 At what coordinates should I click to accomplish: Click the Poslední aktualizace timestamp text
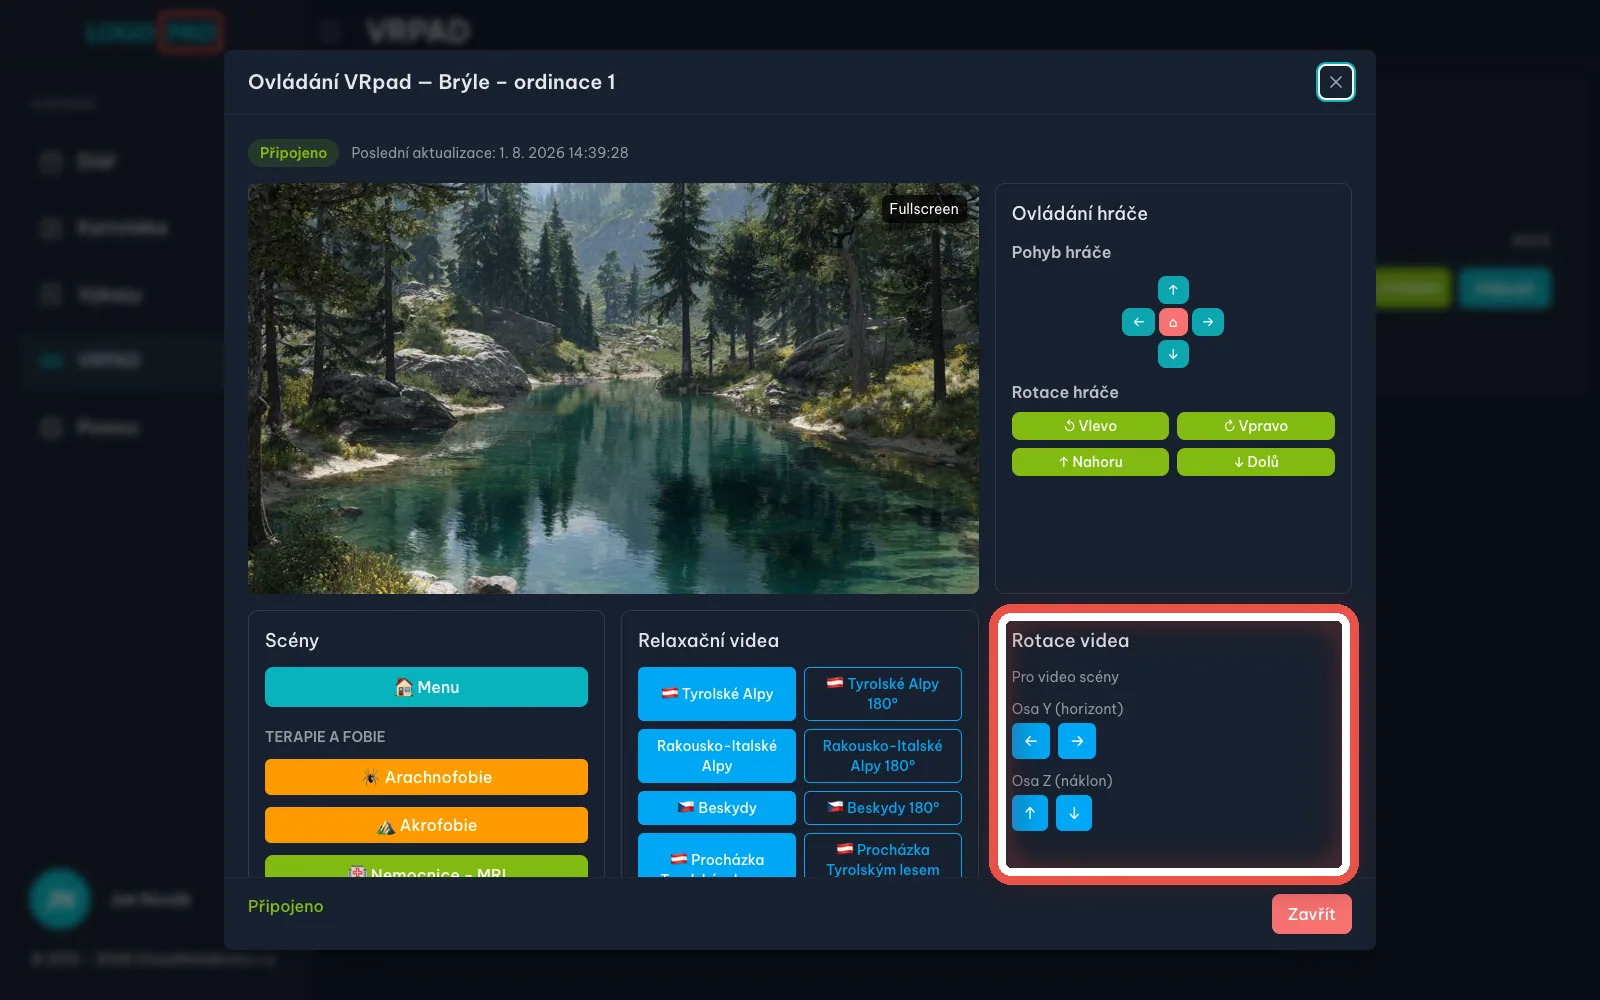pyautogui.click(x=490, y=153)
